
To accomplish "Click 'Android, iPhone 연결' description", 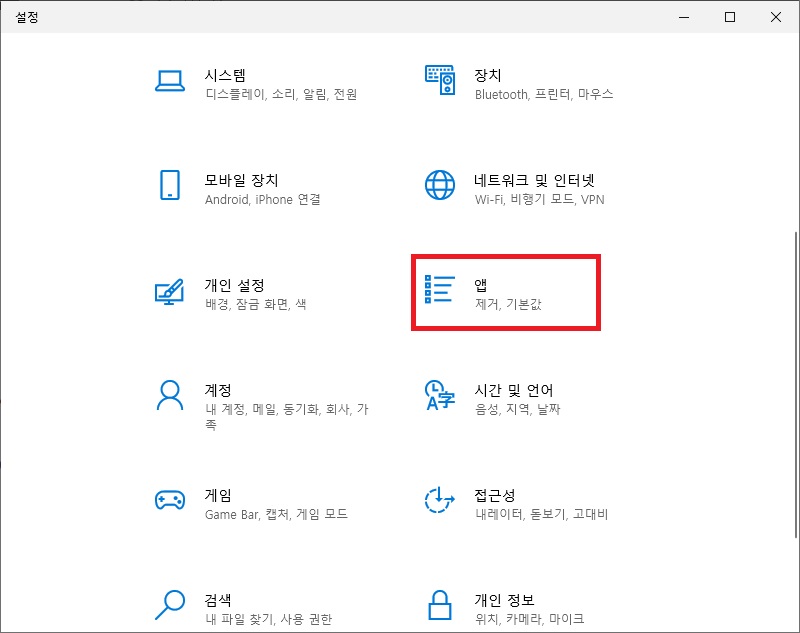I will pyautogui.click(x=263, y=199).
